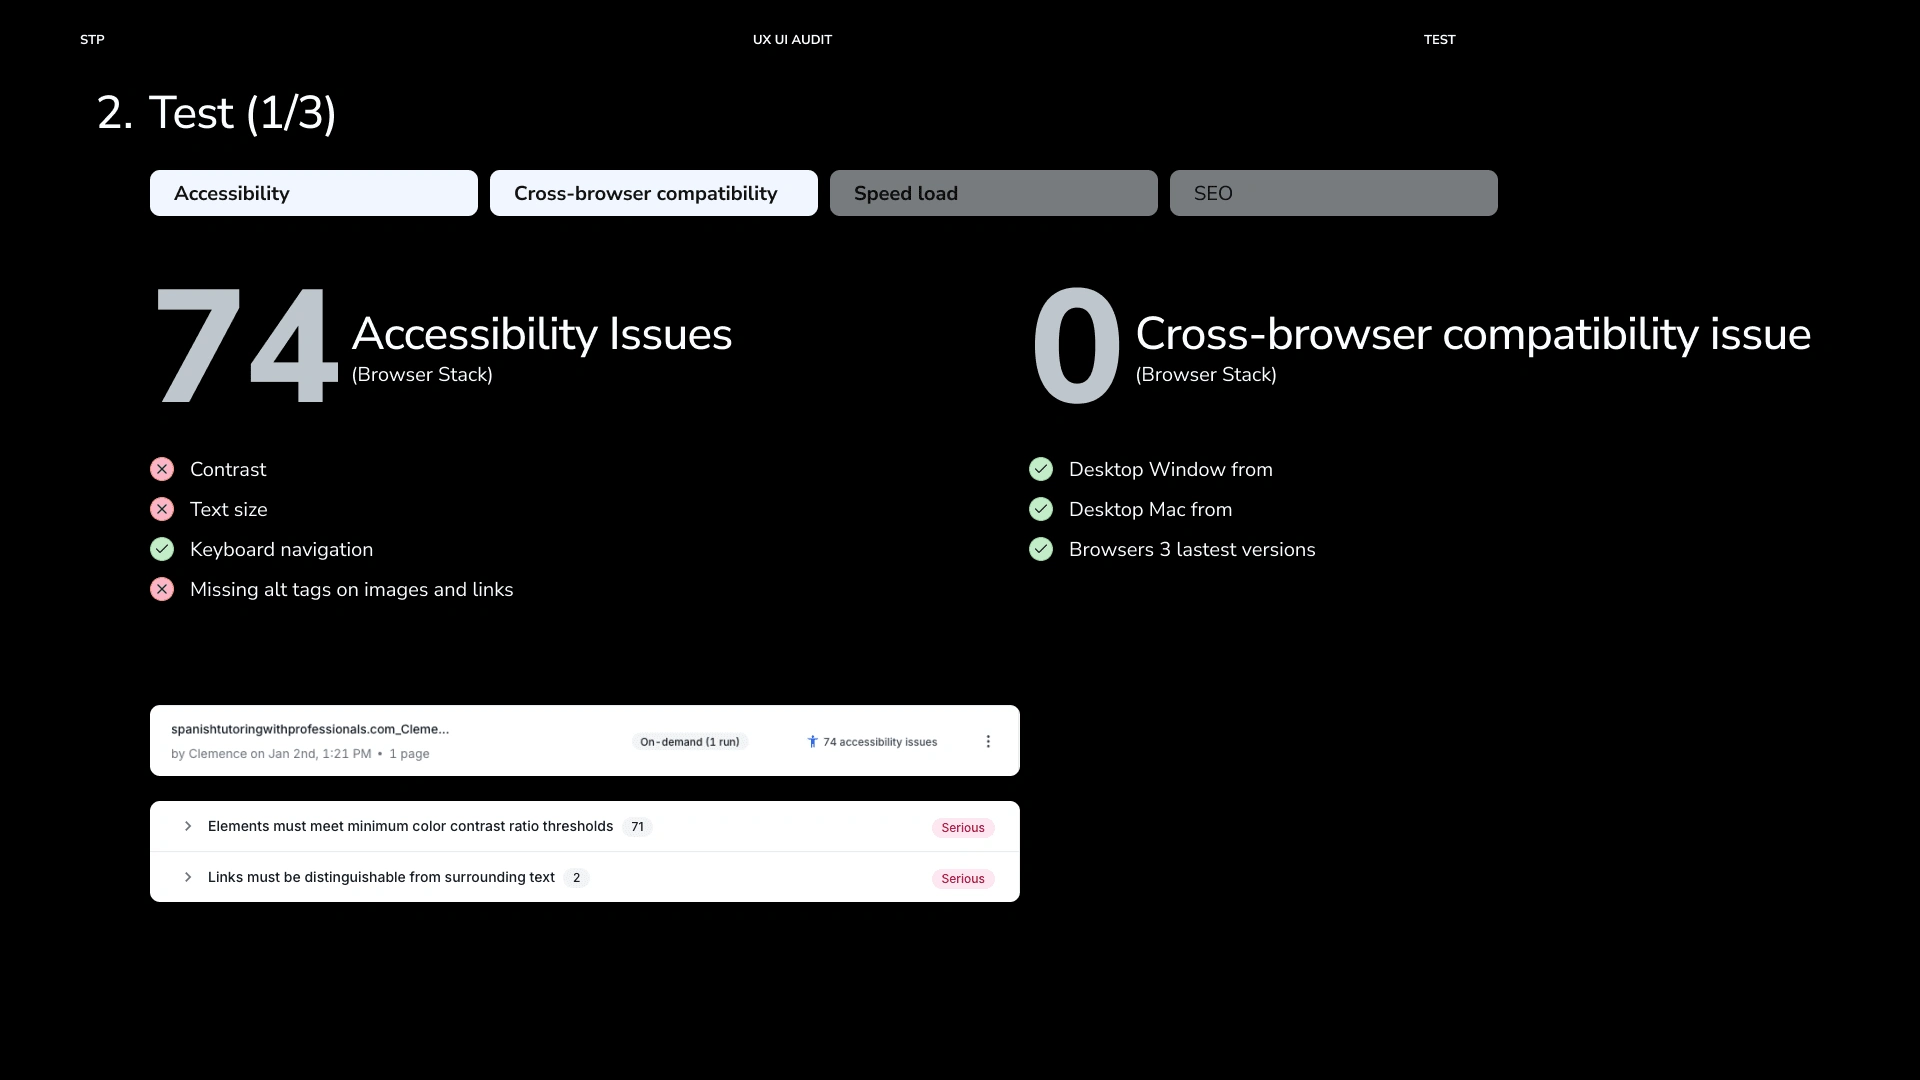Click the red cross icon beside Contrast

pyautogui.click(x=162, y=469)
